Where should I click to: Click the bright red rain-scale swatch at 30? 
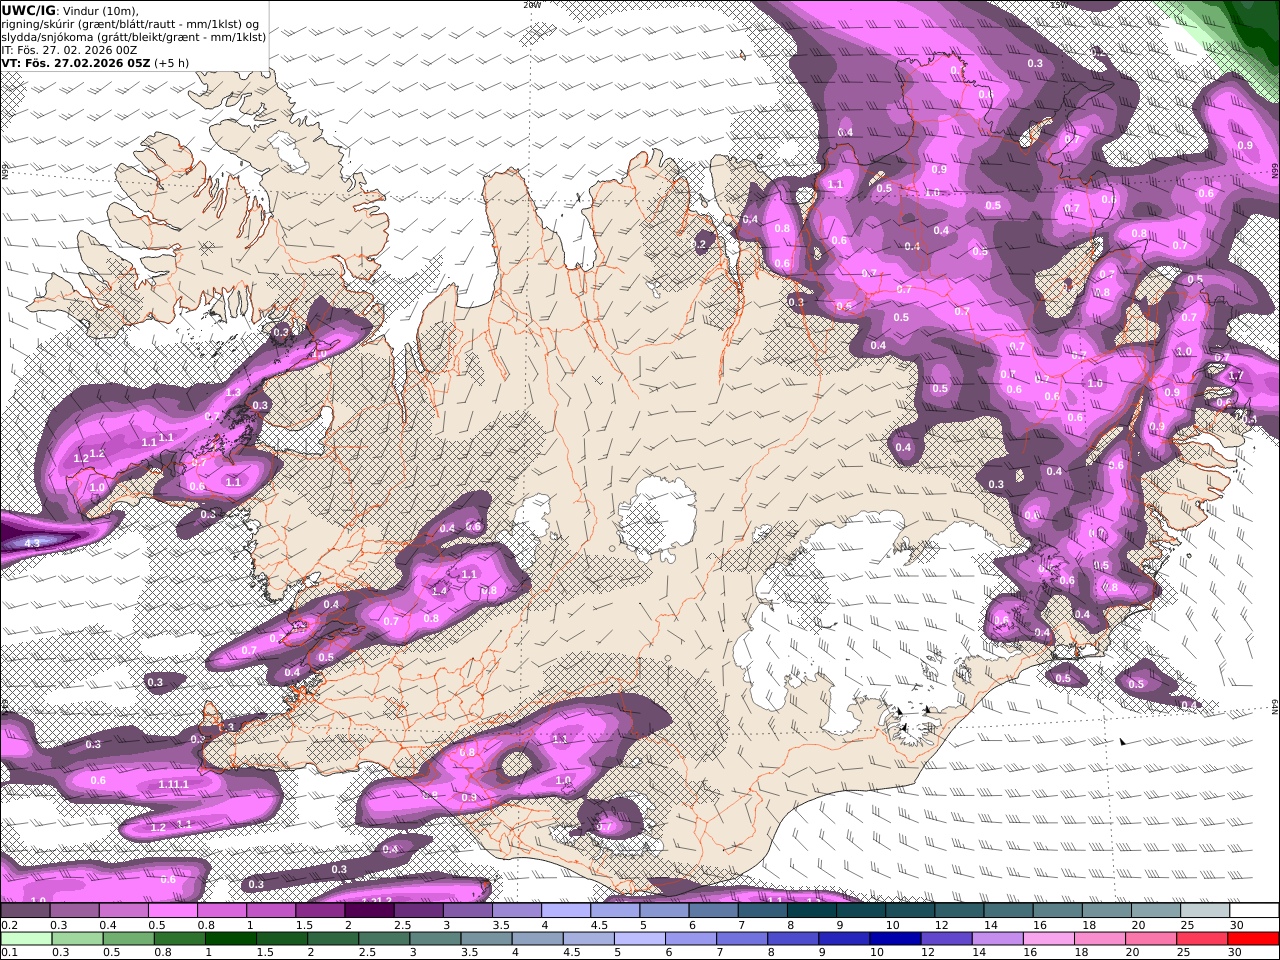[1253, 939]
